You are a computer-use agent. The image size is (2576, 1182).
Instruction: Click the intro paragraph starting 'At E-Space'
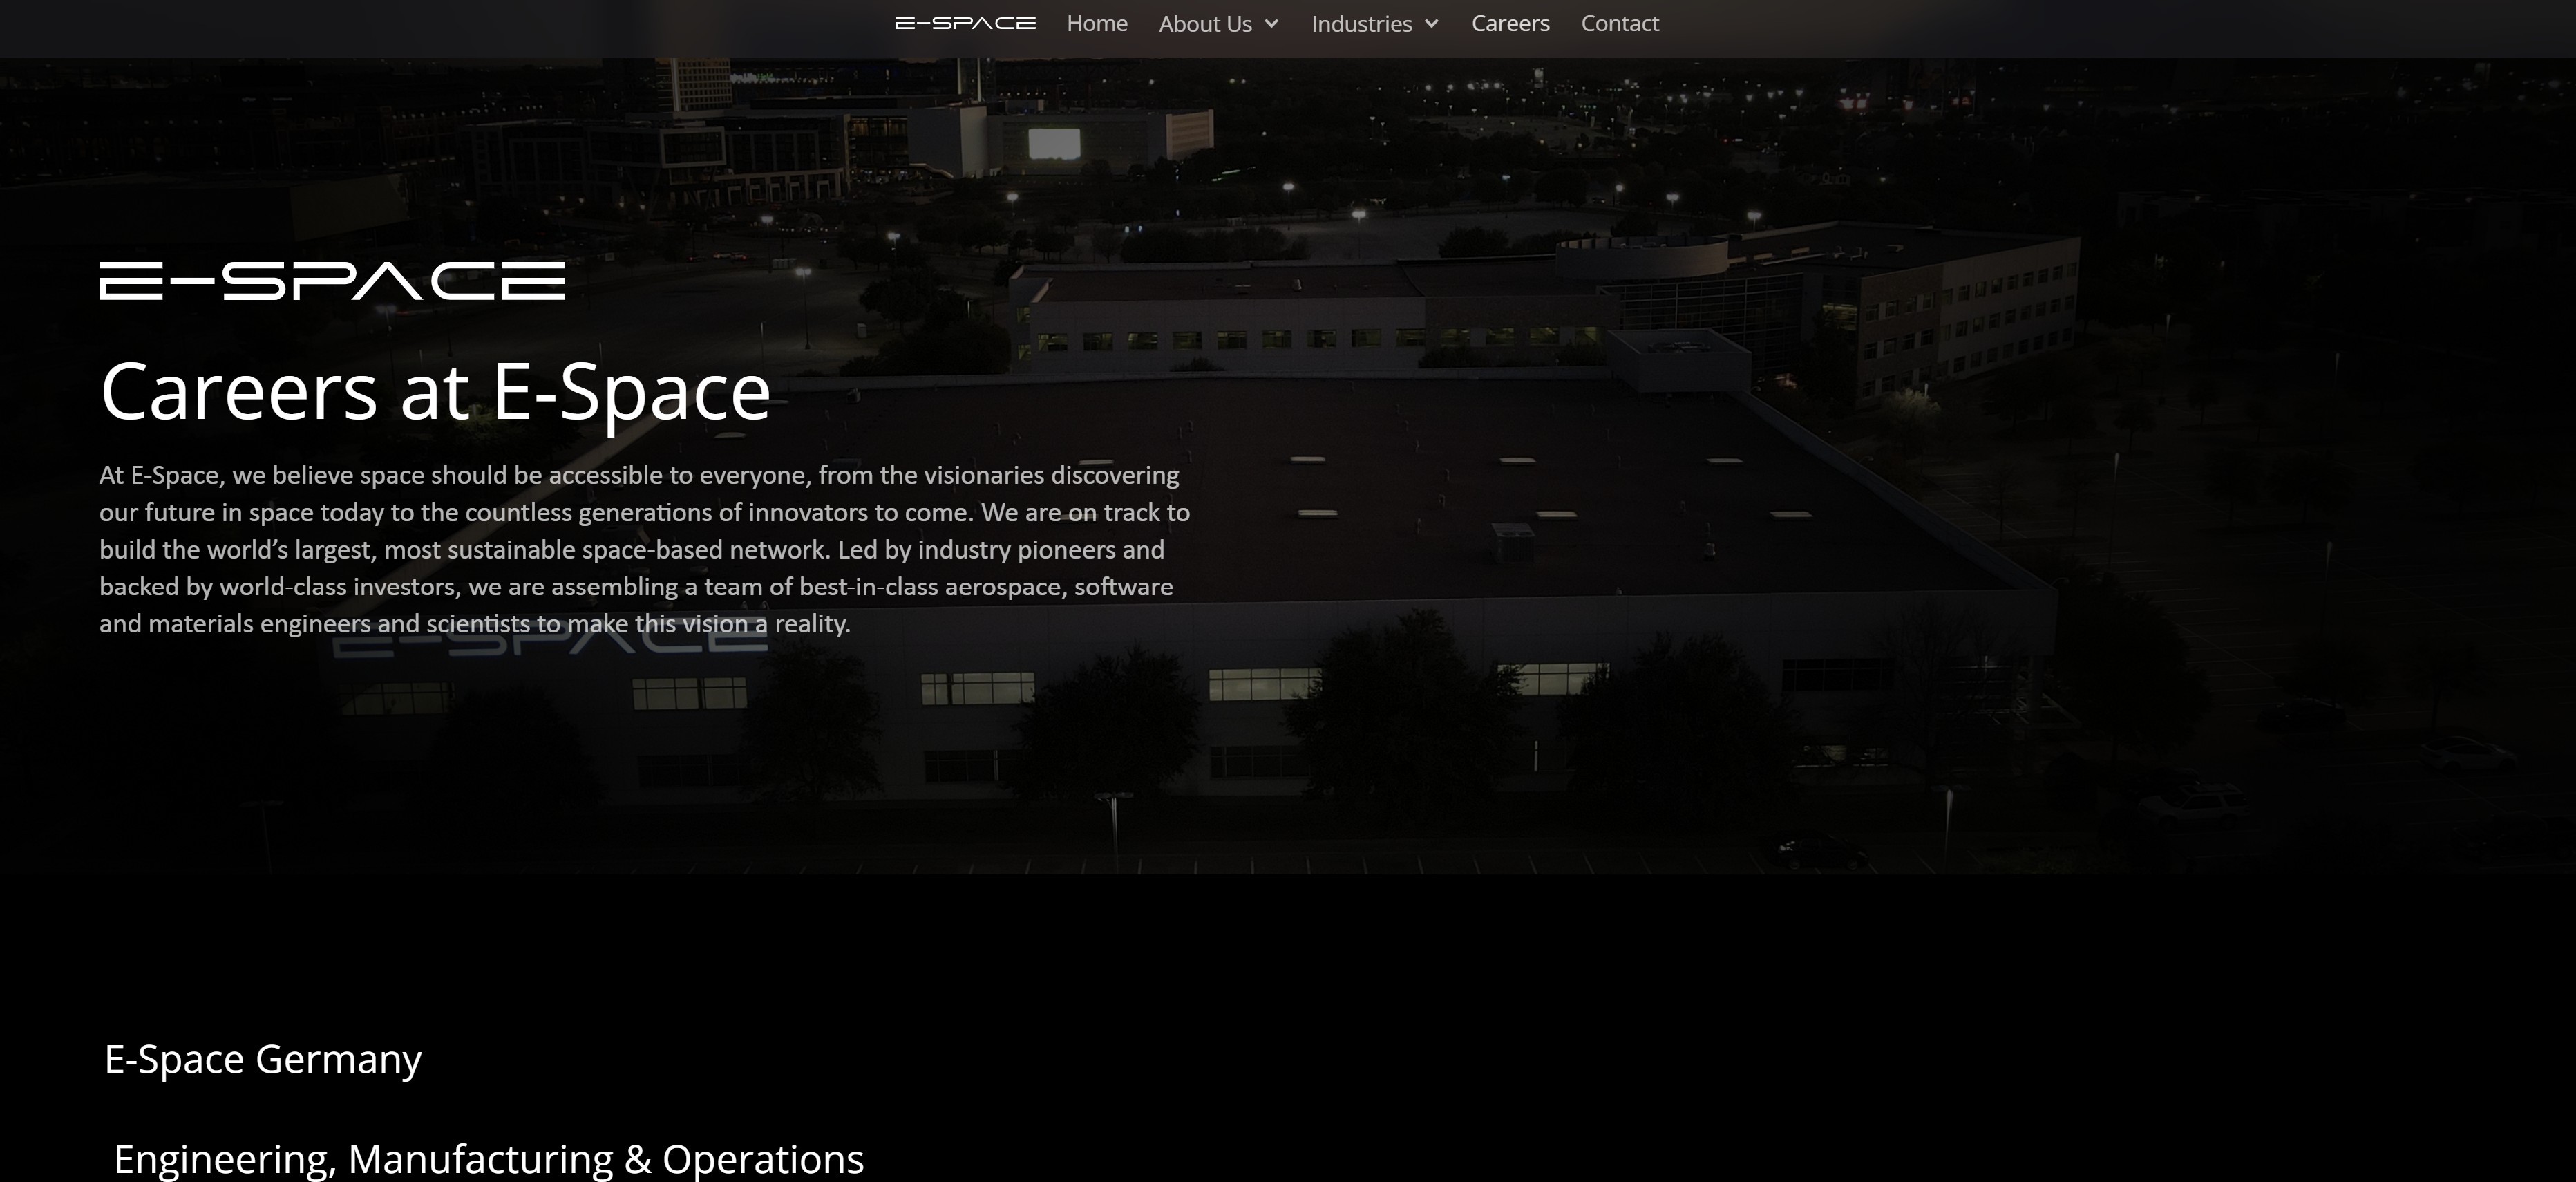pyautogui.click(x=644, y=549)
